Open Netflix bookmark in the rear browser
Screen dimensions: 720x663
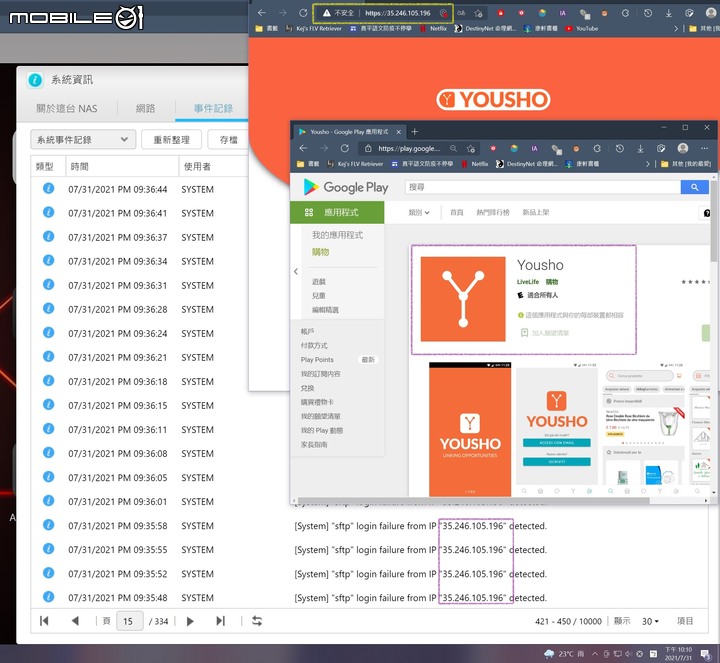tap(433, 28)
